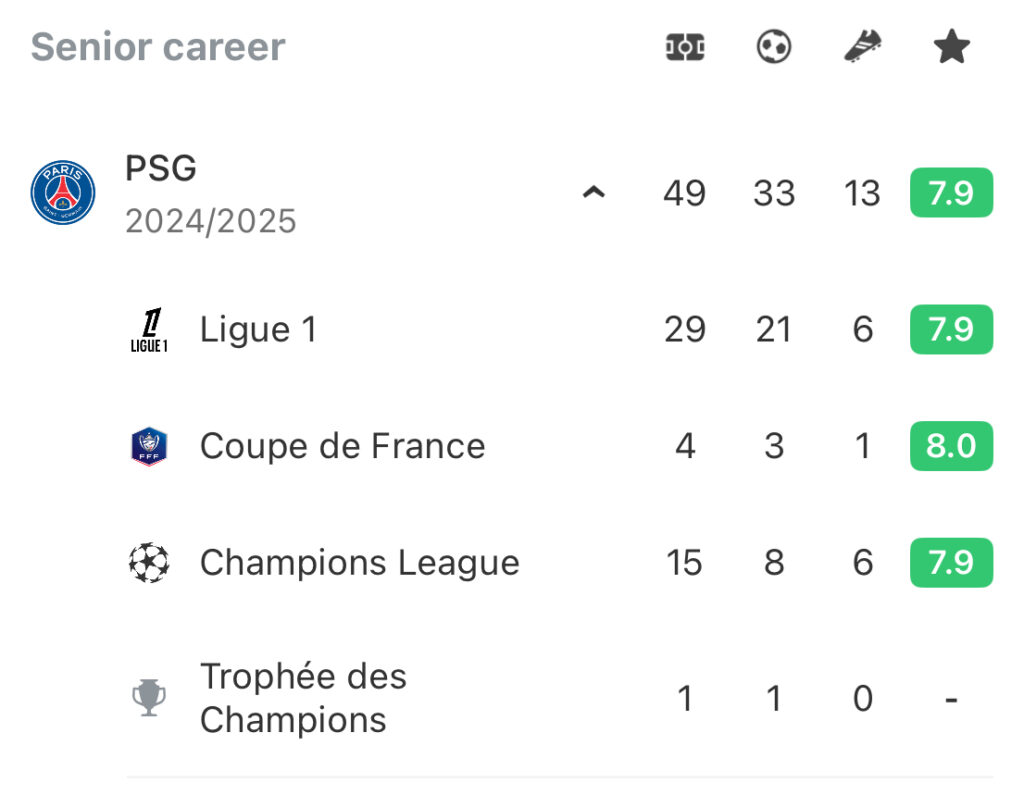
Task: Open the Coupe de France competition row
Action: [560, 446]
